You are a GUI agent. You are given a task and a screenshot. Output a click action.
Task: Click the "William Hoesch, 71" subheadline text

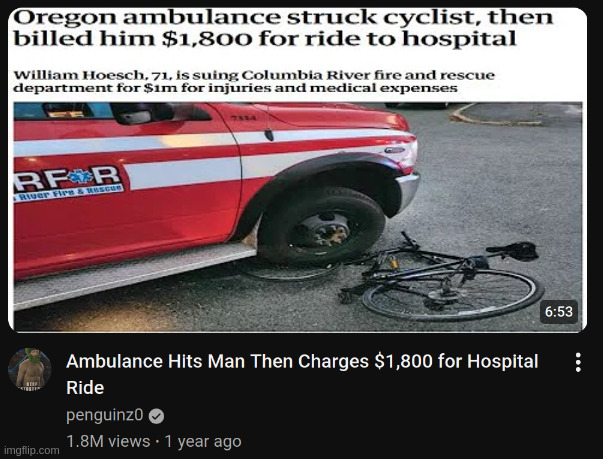[254, 81]
